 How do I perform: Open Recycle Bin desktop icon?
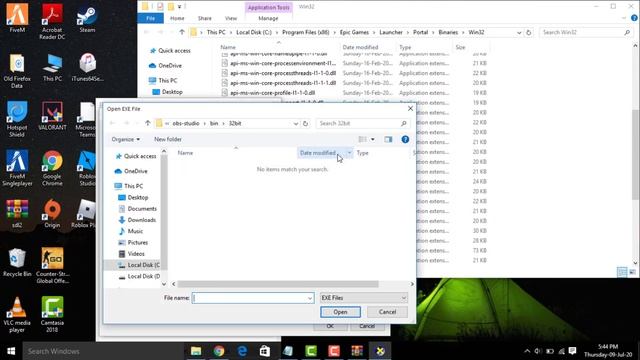point(17,262)
